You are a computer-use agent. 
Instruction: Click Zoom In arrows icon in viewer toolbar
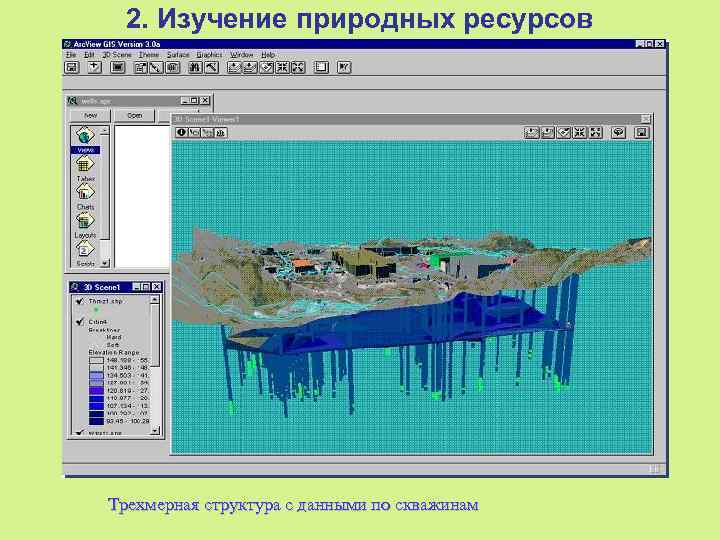point(579,133)
